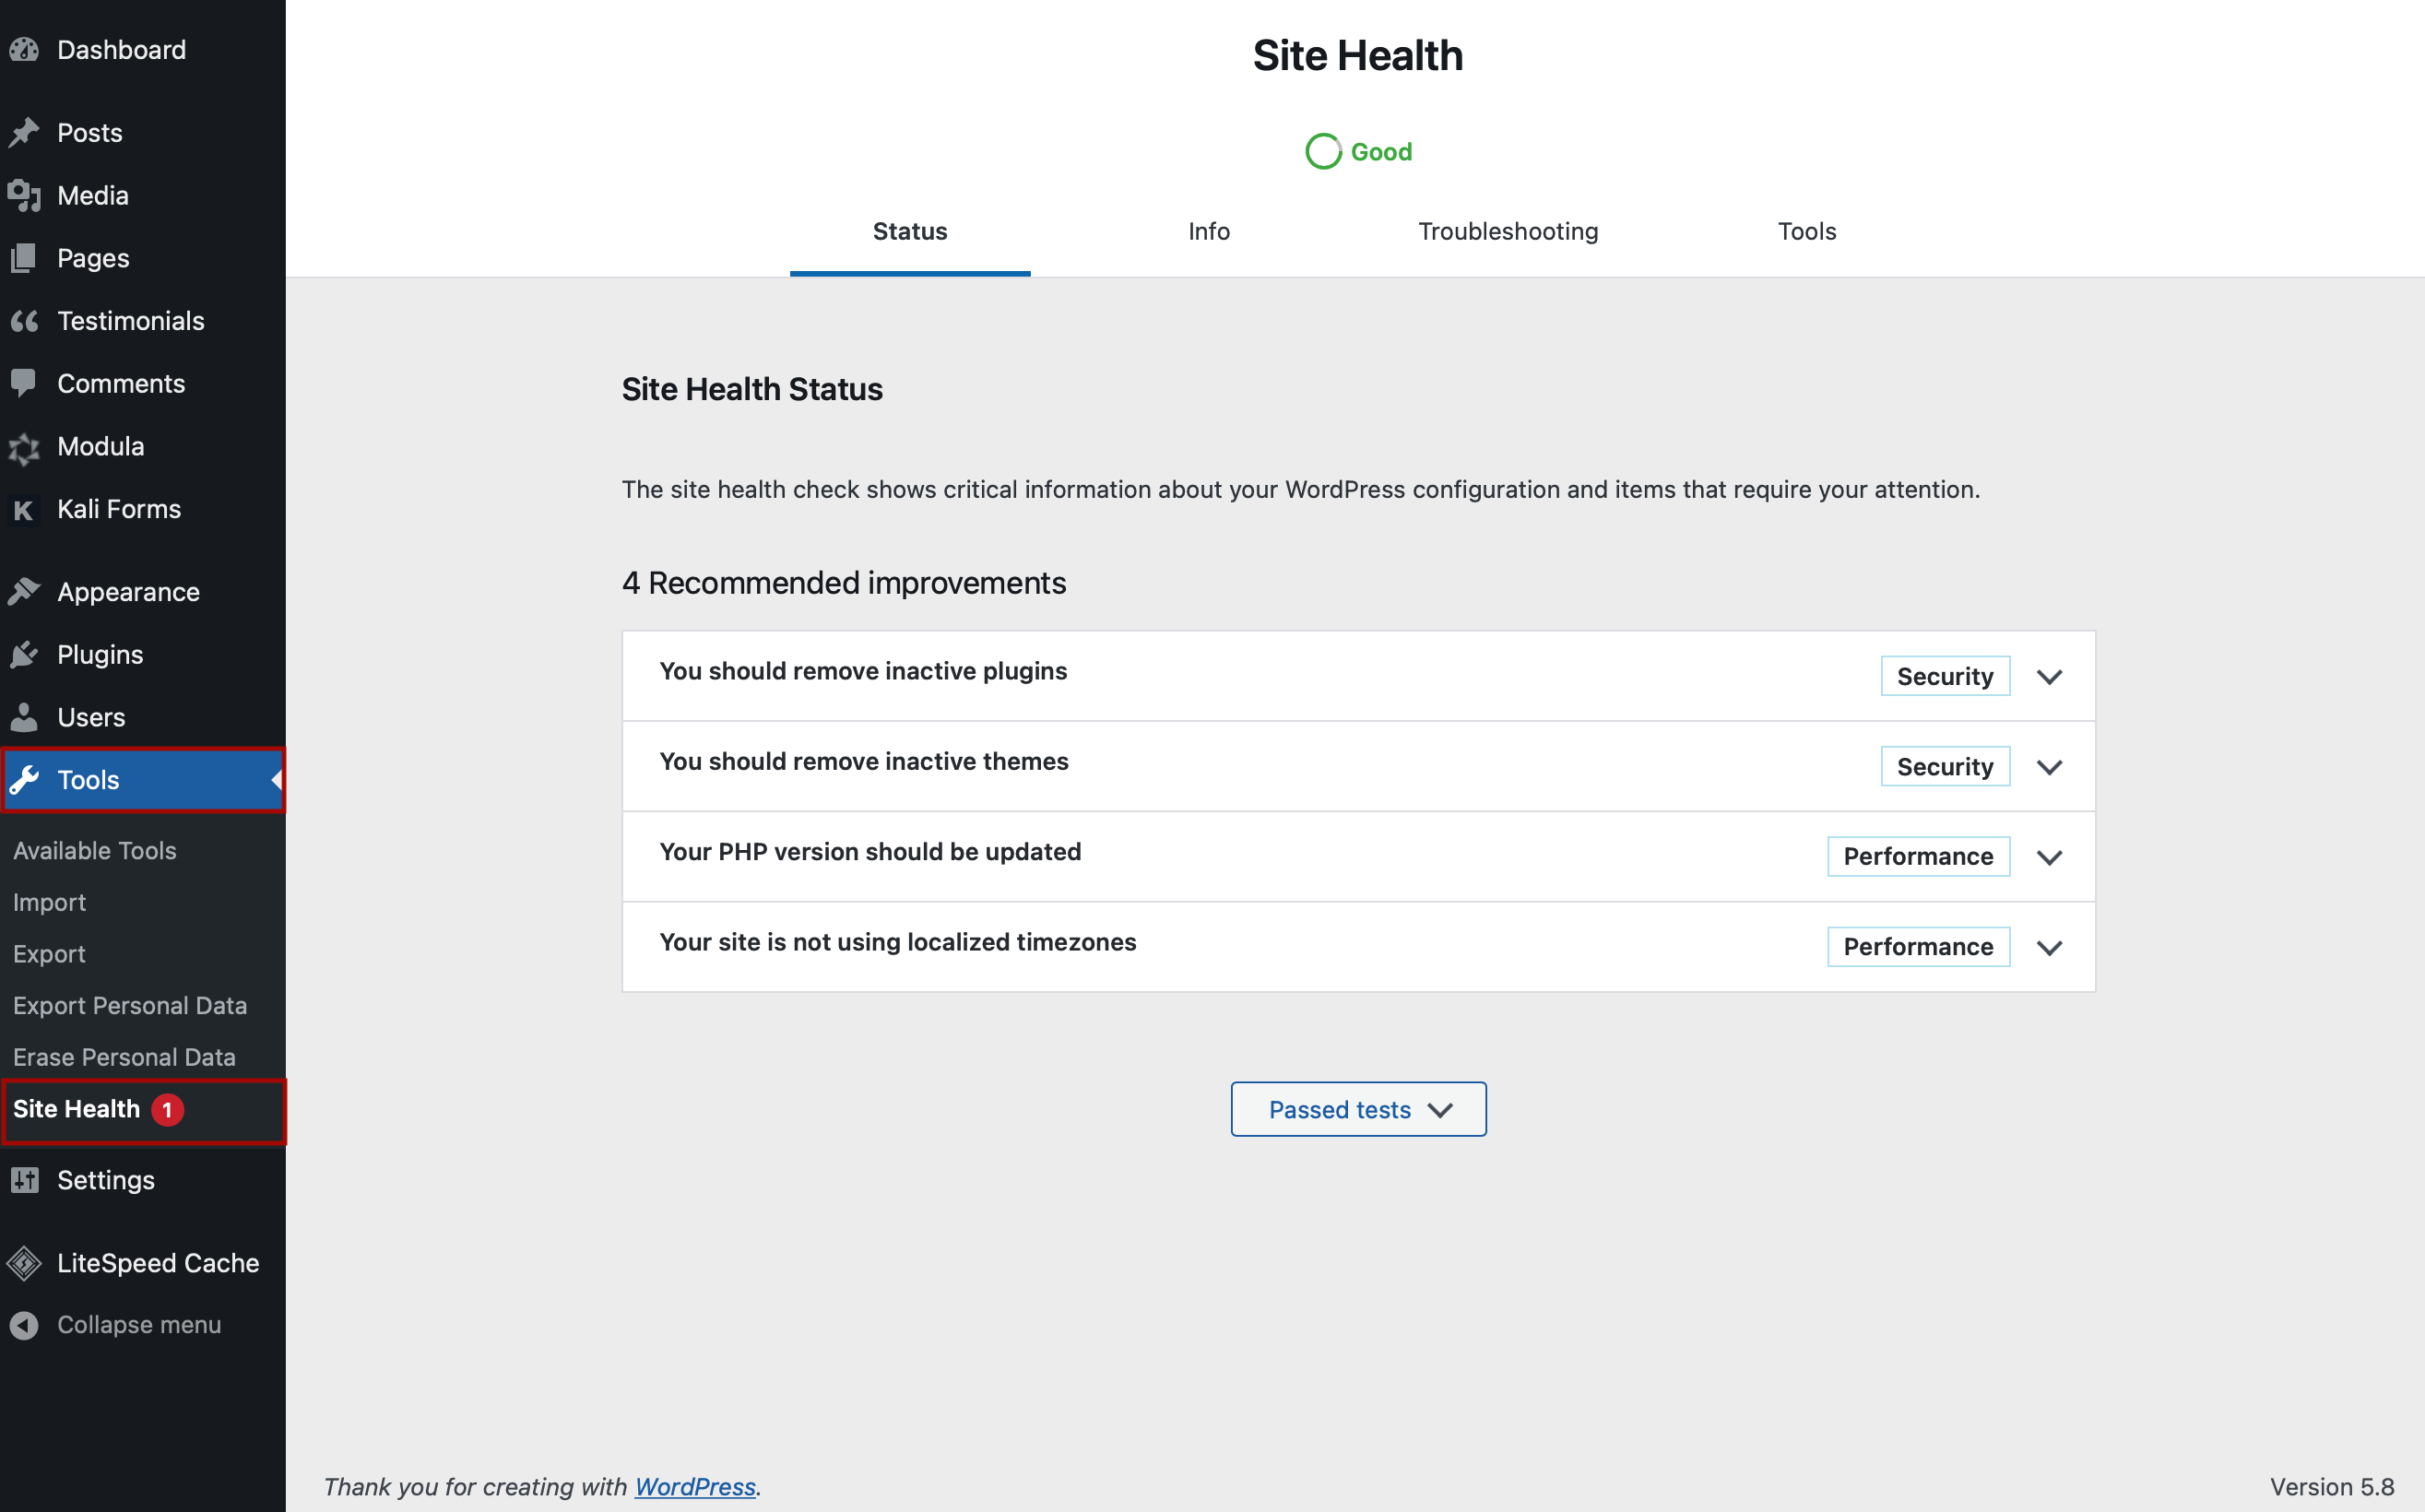Click the Modula gear icon
Screen dimensions: 2425x1512
pos(24,447)
